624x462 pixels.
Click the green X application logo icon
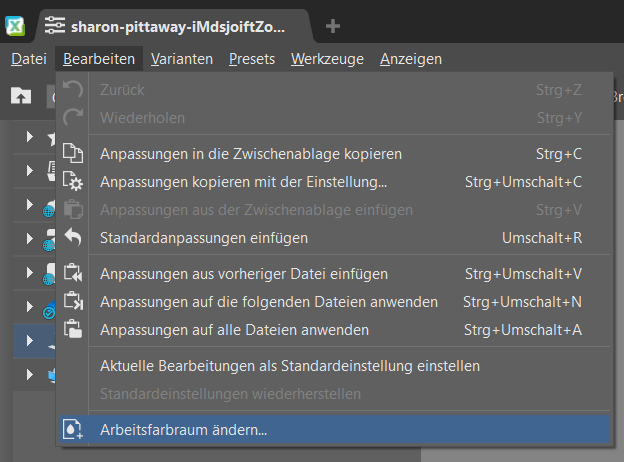click(15, 26)
